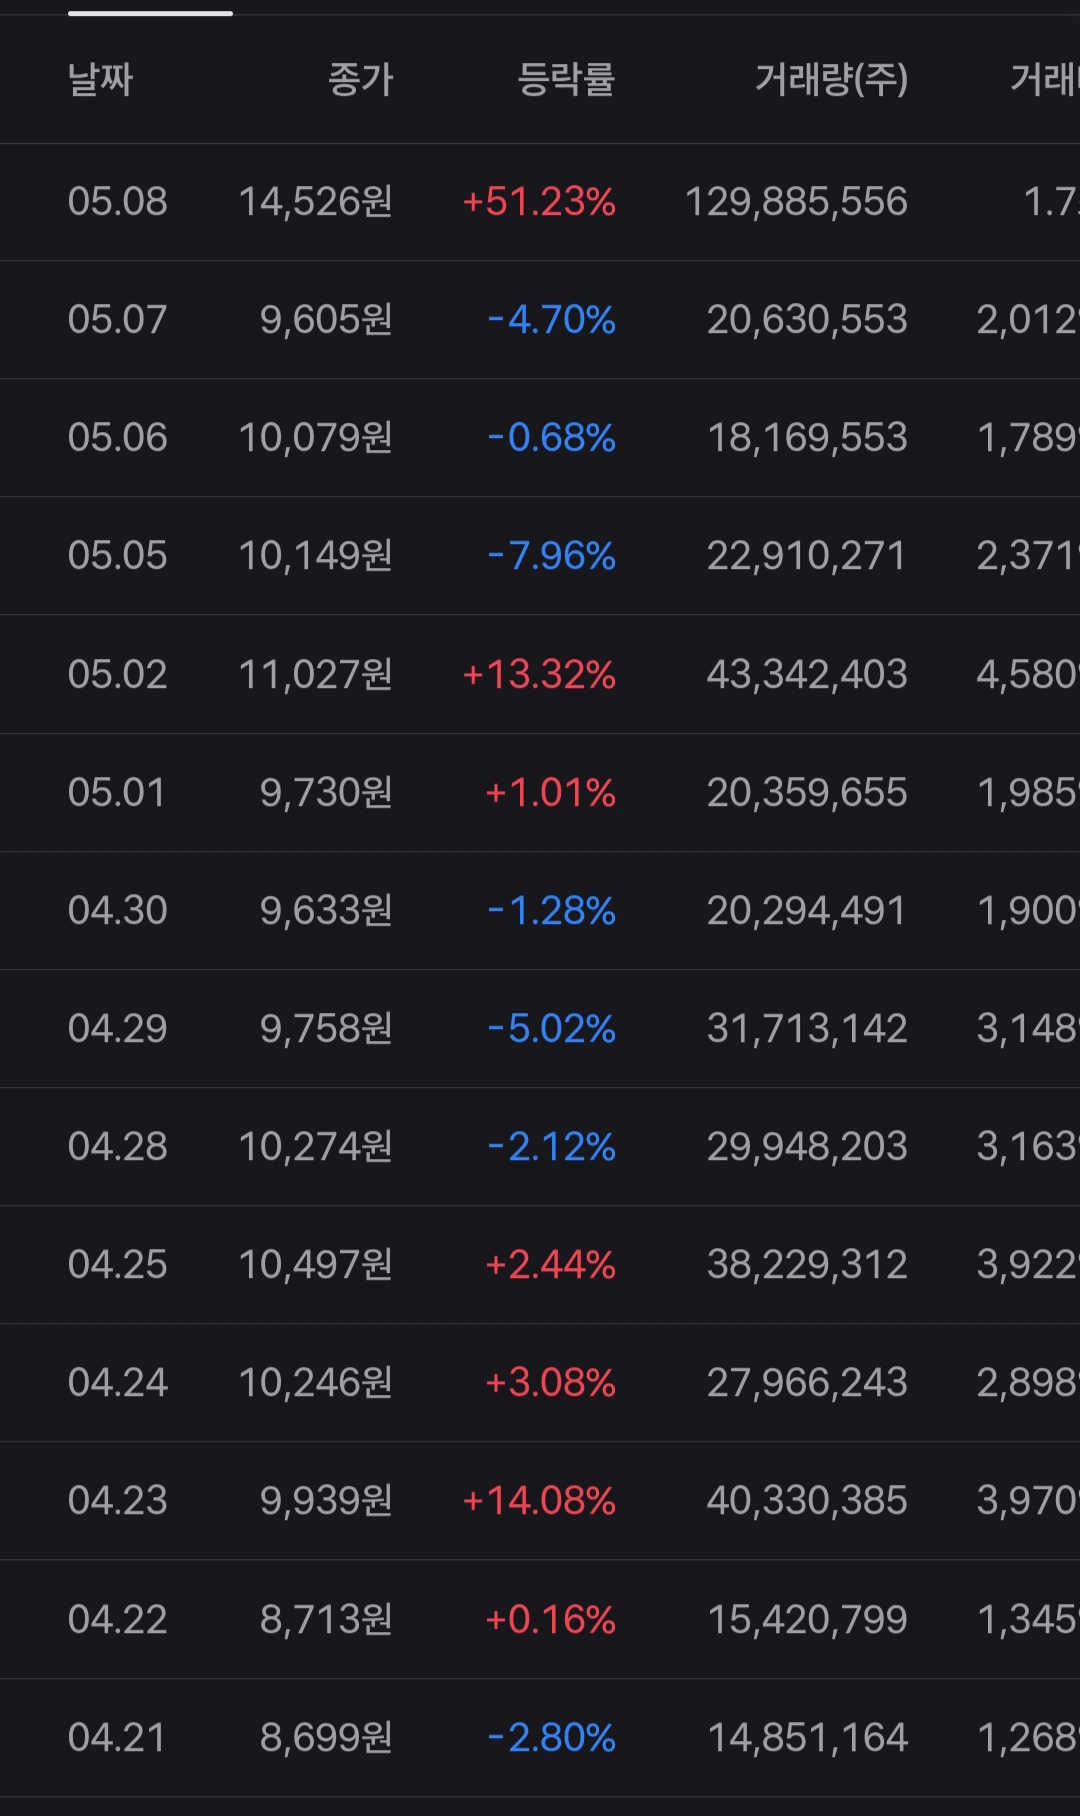Tap the 등락률 column header

pos(566,79)
